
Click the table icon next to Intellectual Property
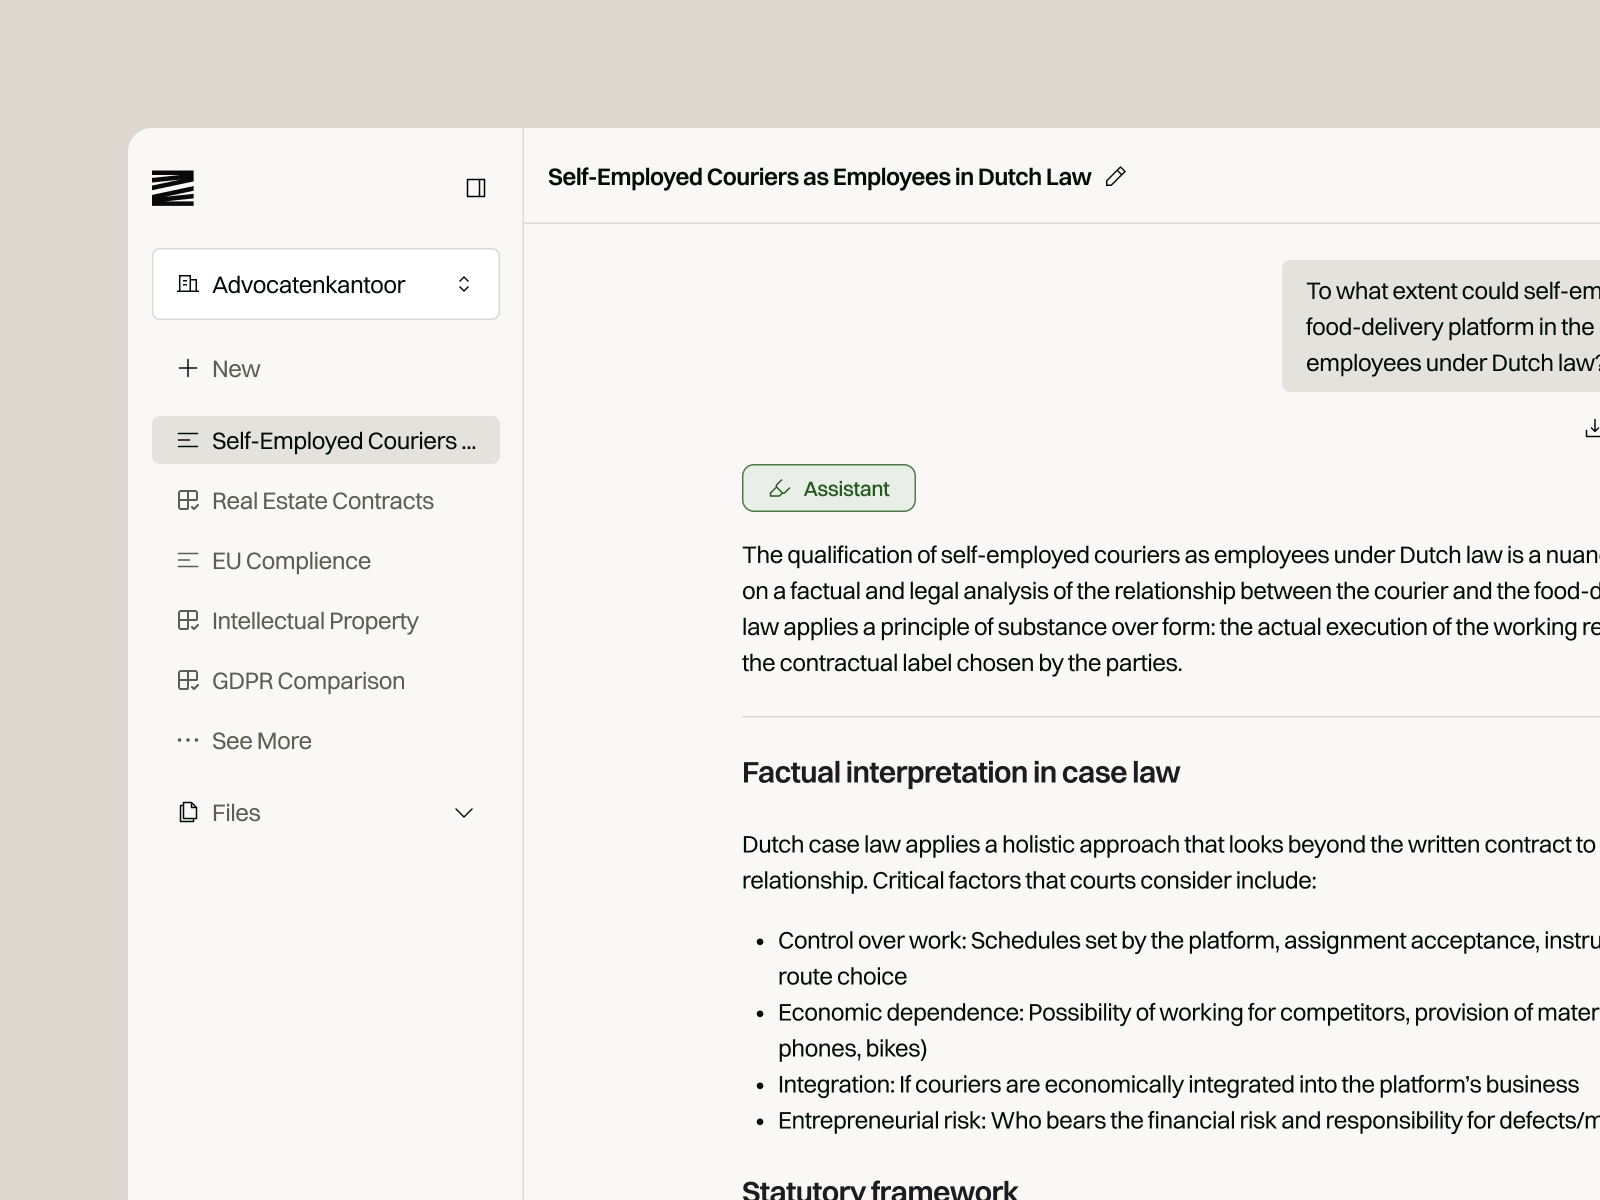click(x=188, y=621)
